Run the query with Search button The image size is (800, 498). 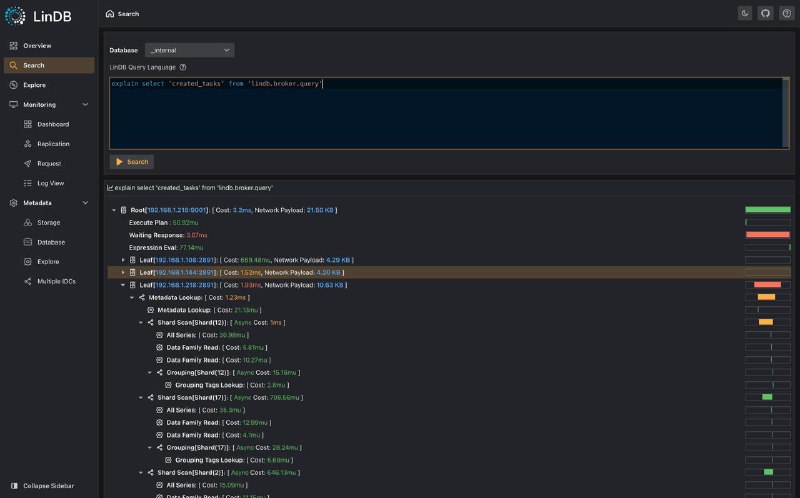[132, 162]
